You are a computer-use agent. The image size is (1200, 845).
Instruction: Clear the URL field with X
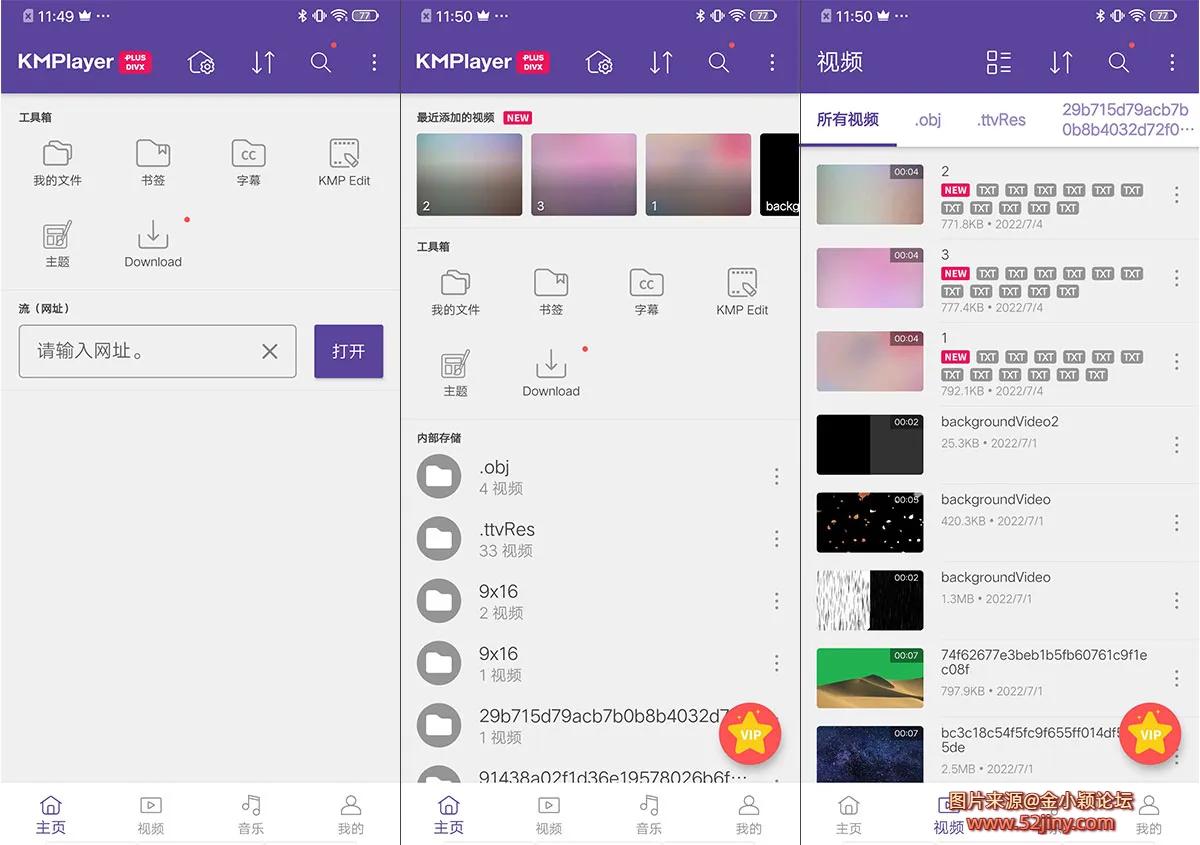(x=270, y=351)
